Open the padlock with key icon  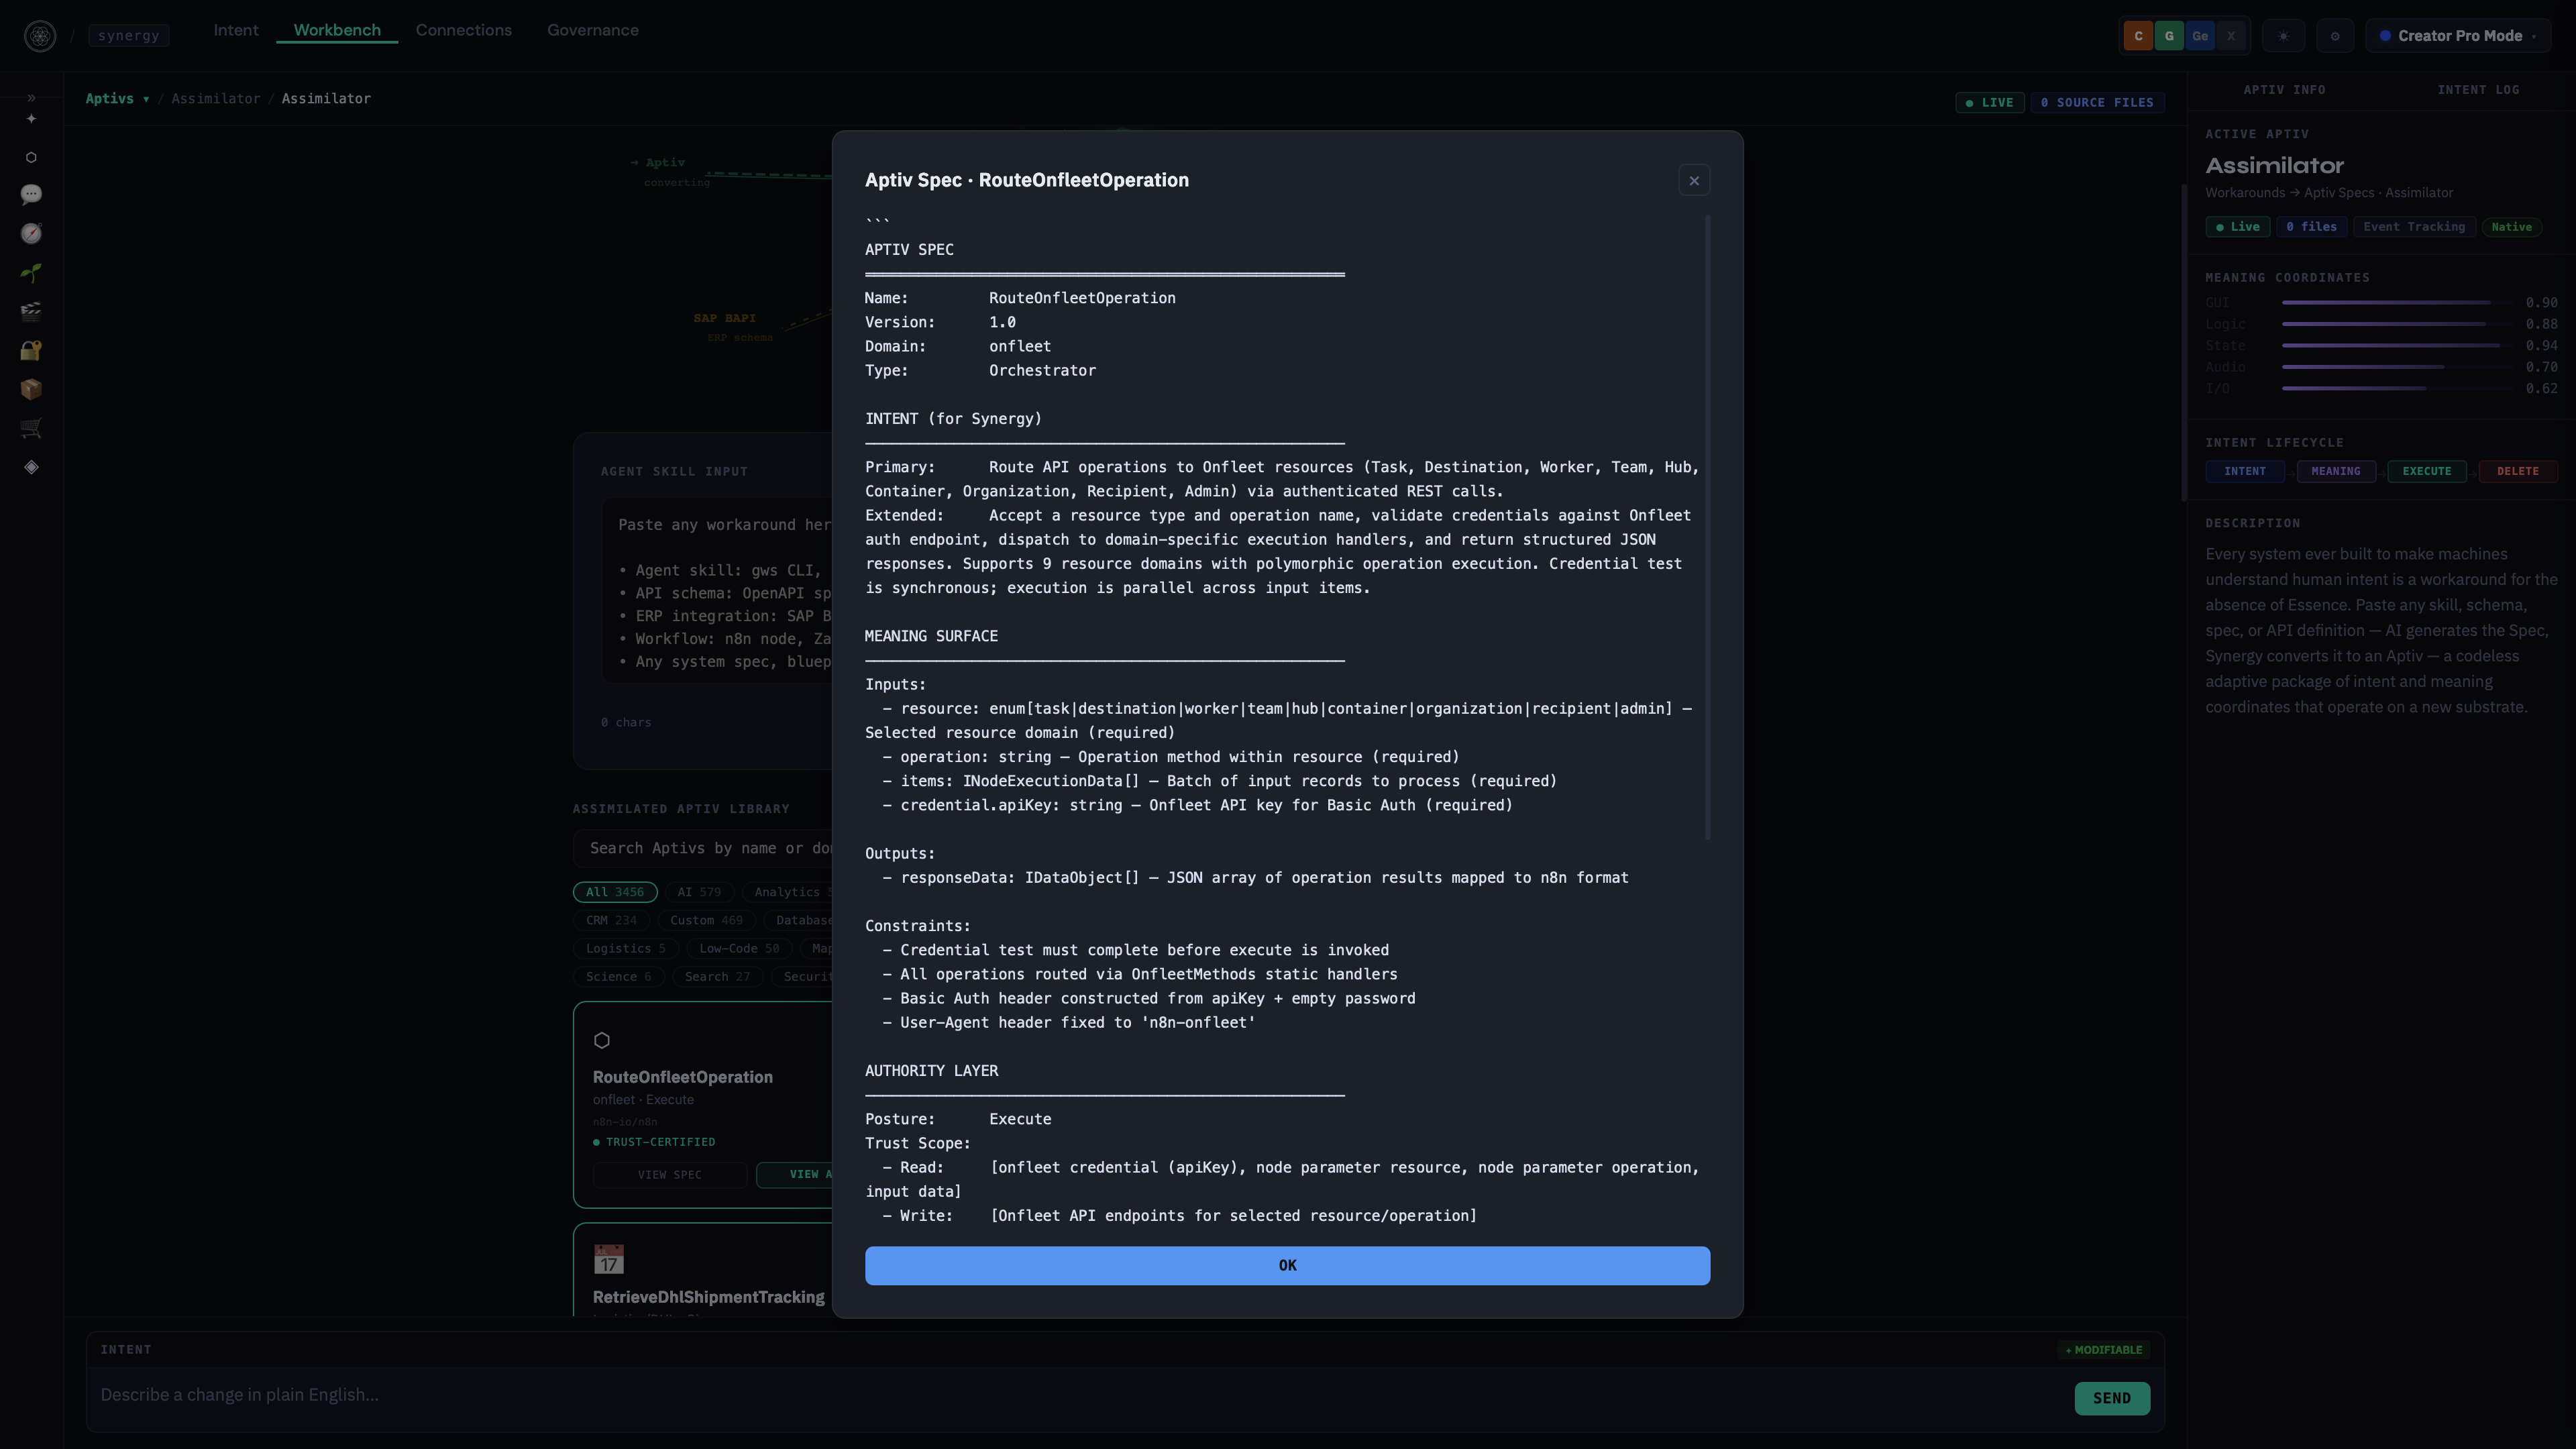coord(31,350)
